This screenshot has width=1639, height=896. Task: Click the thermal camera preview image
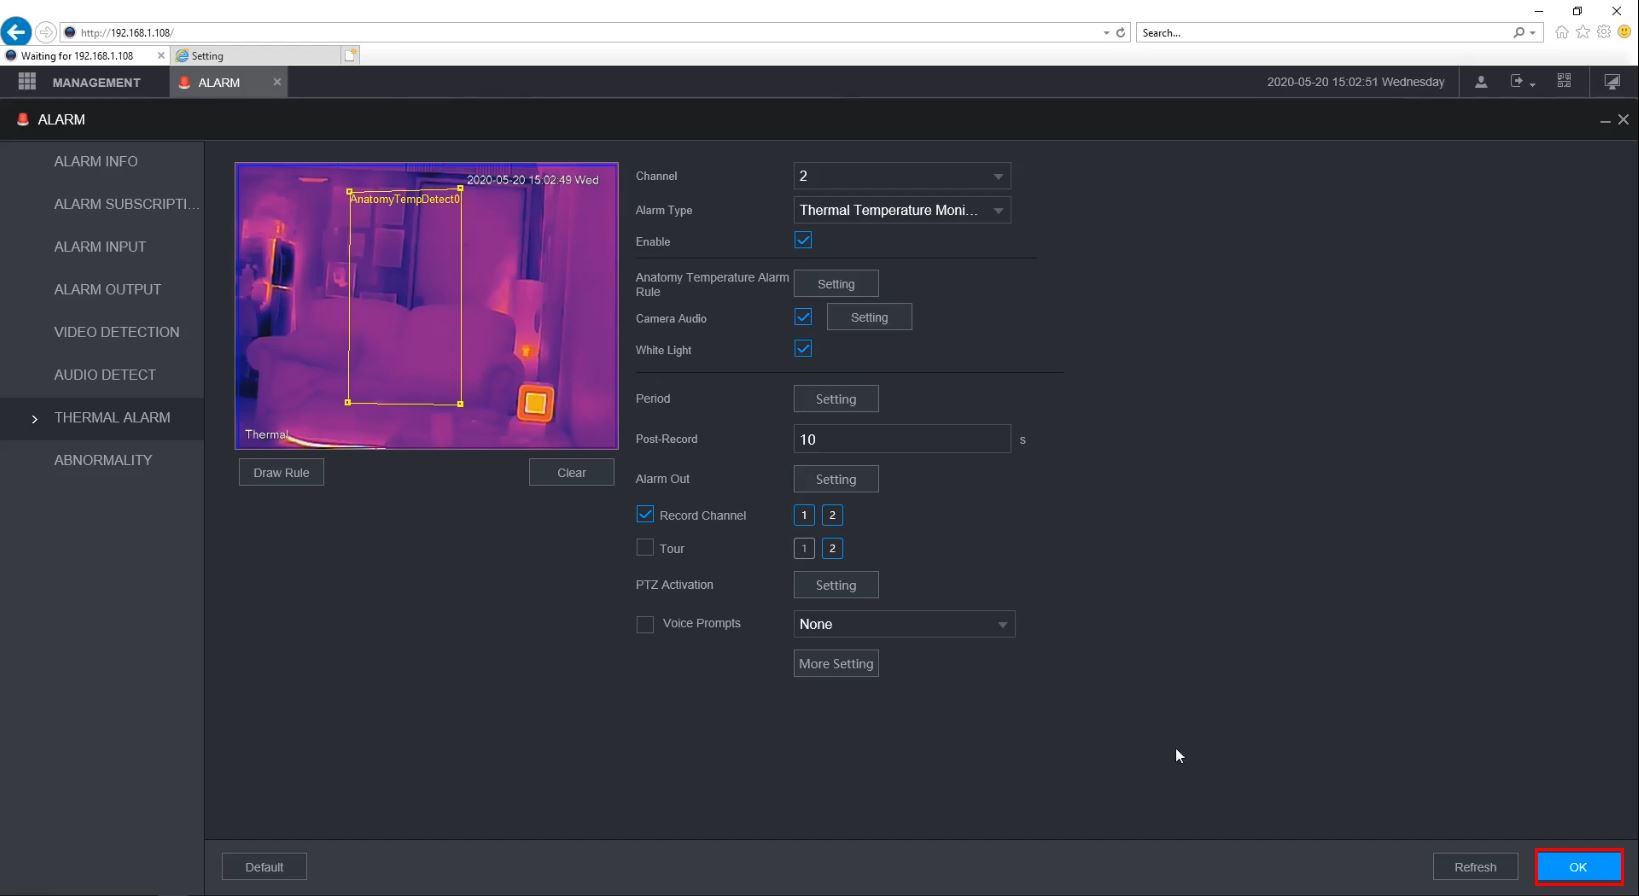(426, 306)
